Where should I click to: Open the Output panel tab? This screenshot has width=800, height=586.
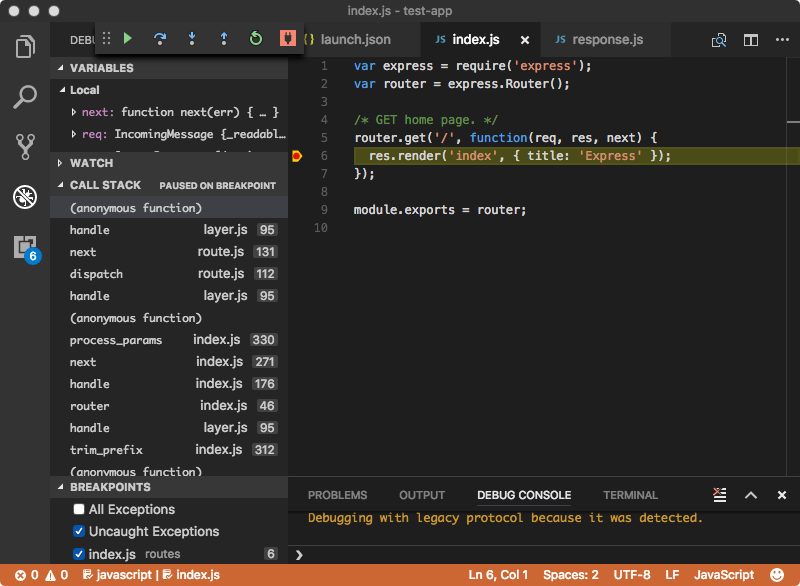tap(422, 495)
